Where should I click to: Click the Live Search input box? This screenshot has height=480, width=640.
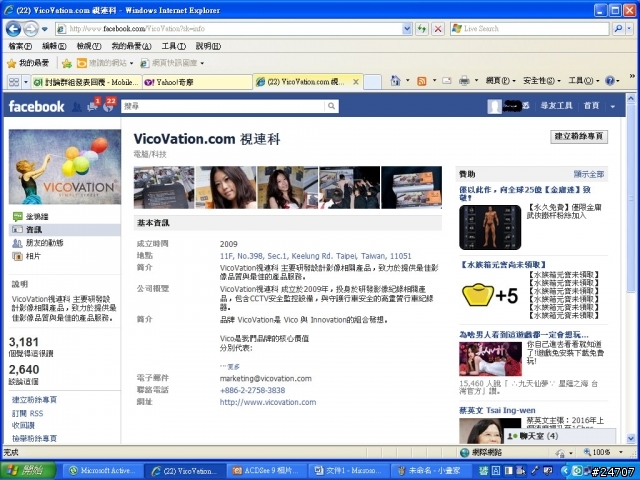pos(529,29)
